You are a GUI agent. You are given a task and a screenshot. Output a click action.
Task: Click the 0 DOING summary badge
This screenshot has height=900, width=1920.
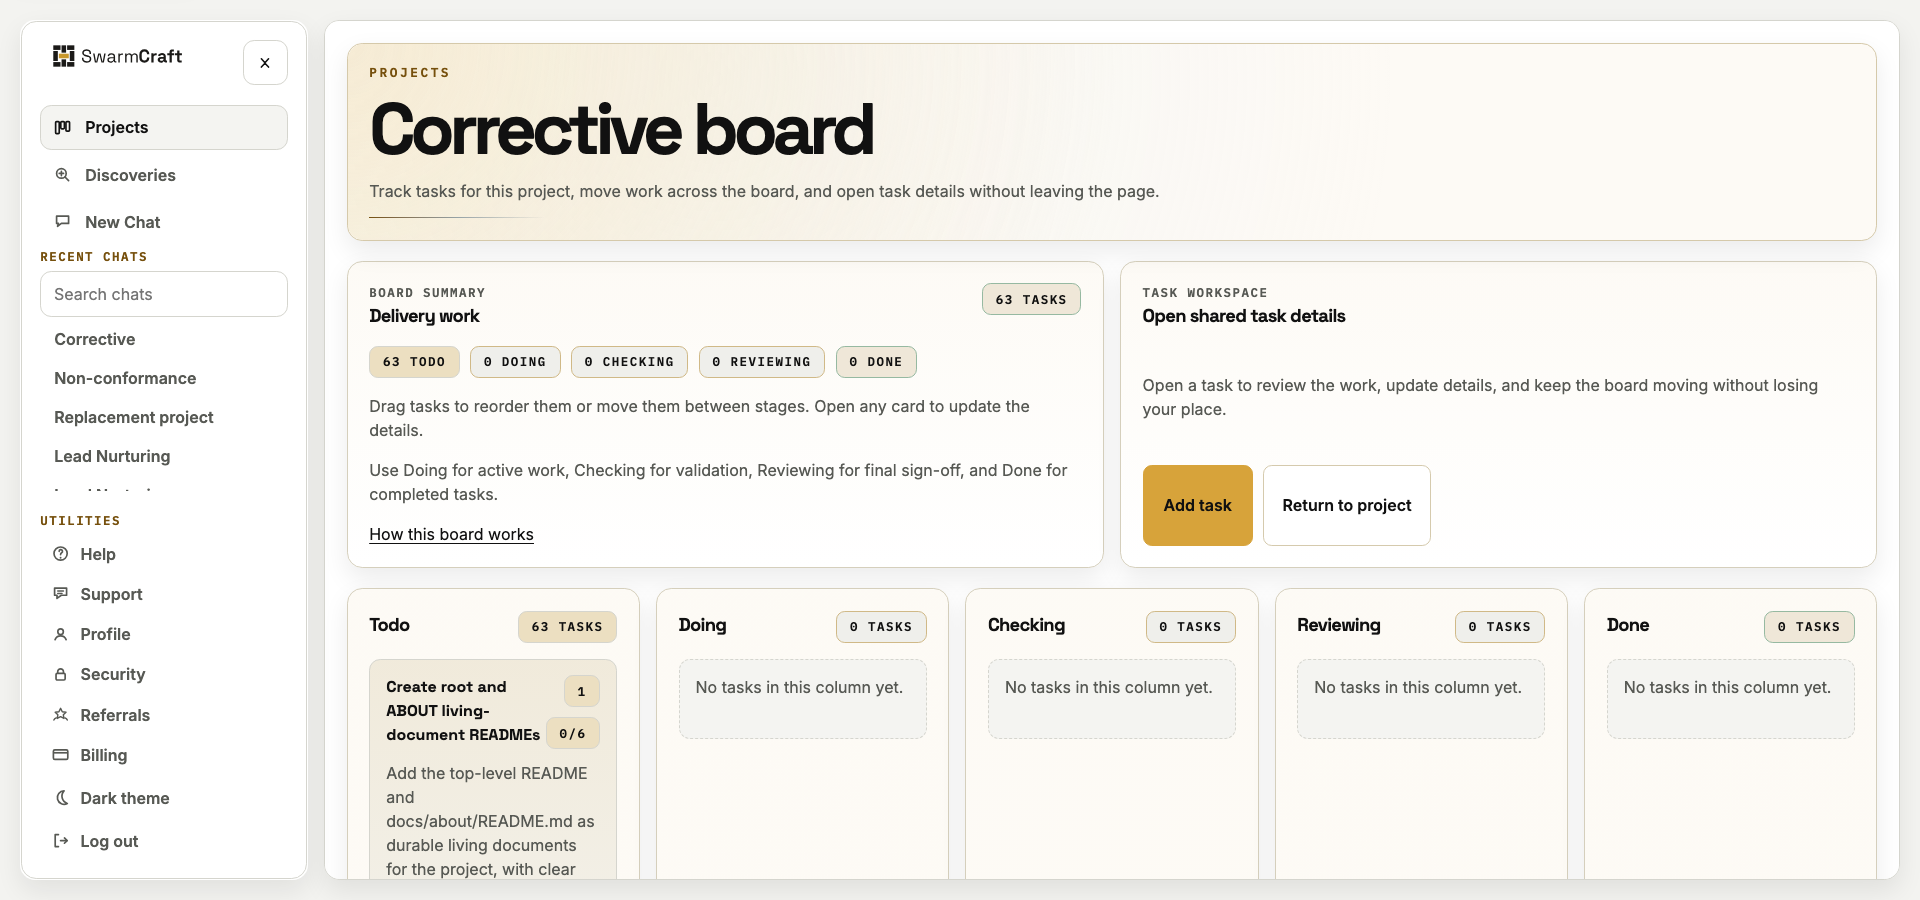[515, 362]
